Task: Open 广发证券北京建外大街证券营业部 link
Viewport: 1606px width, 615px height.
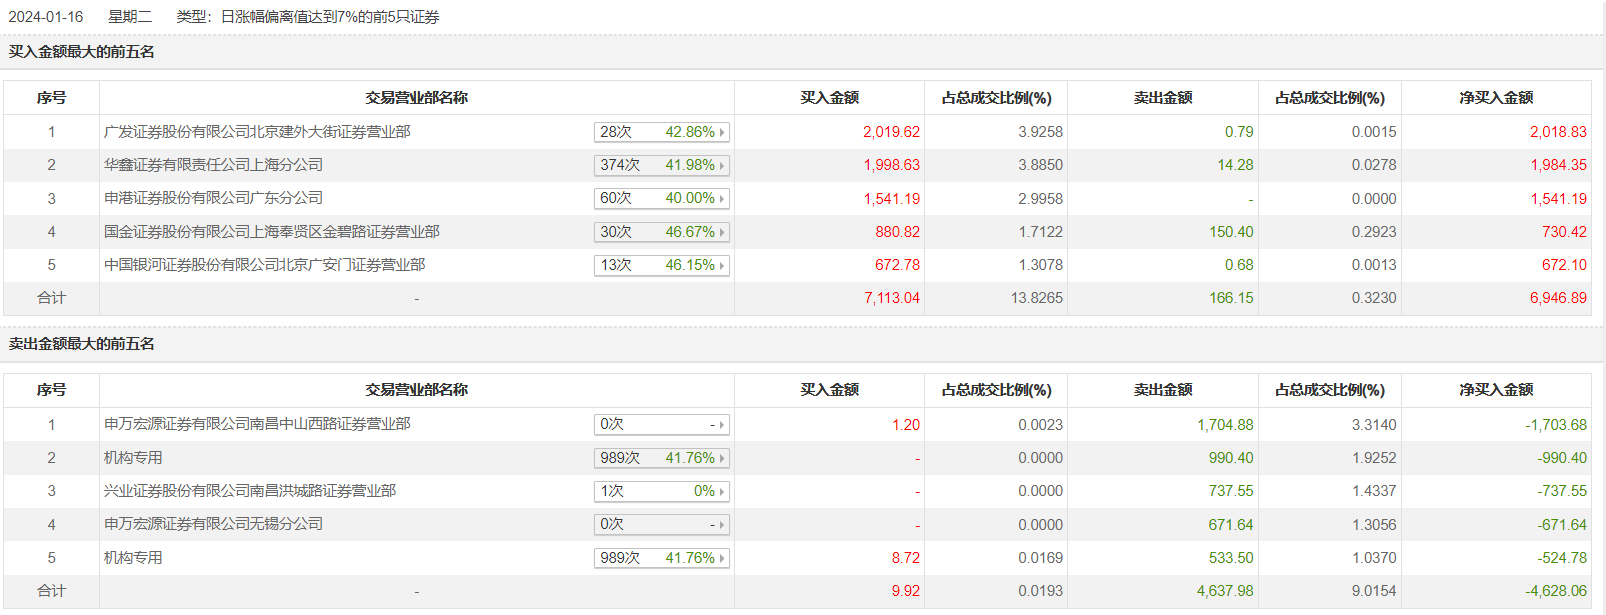Action: (x=257, y=132)
